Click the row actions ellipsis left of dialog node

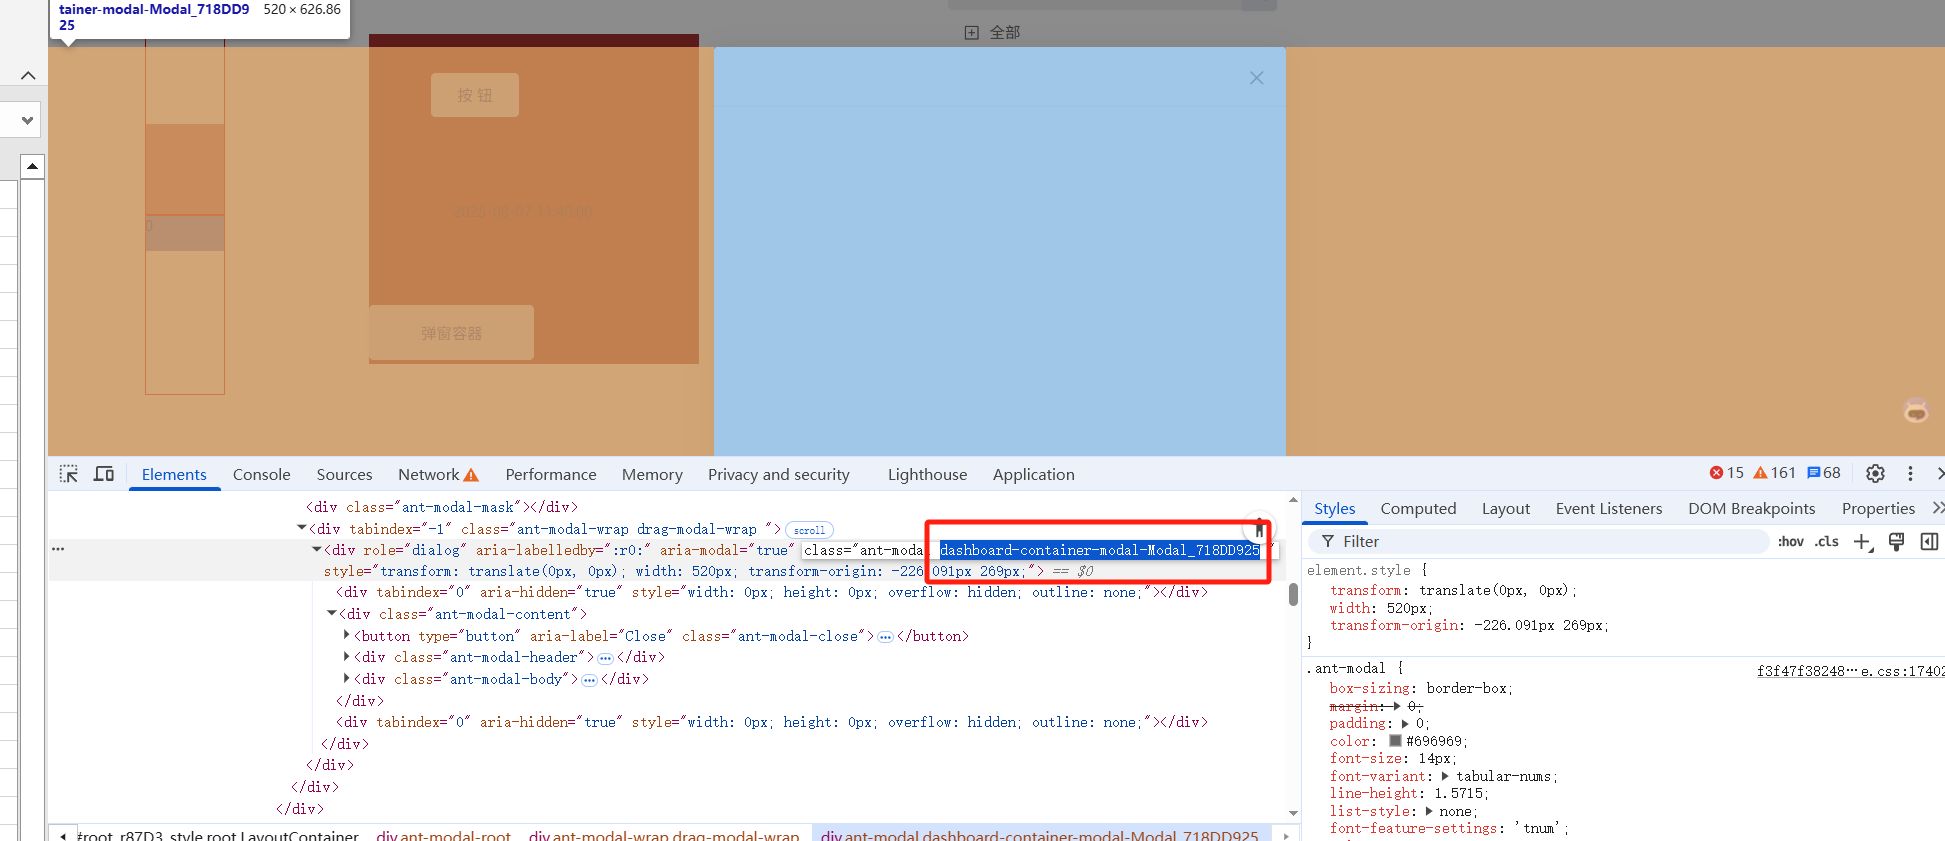(x=58, y=549)
